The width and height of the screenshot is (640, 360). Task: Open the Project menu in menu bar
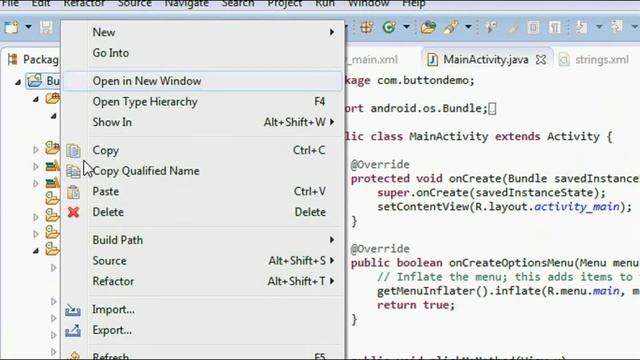pyautogui.click(x=285, y=4)
